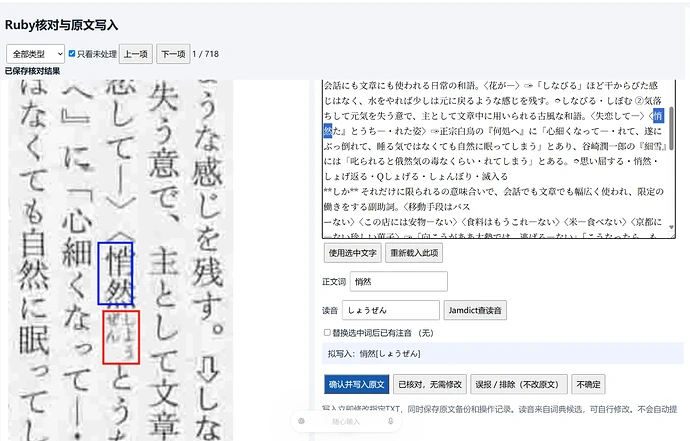Click the 已保存核对结果 status message
Screen dimensions: 690x441
[x=33, y=71]
